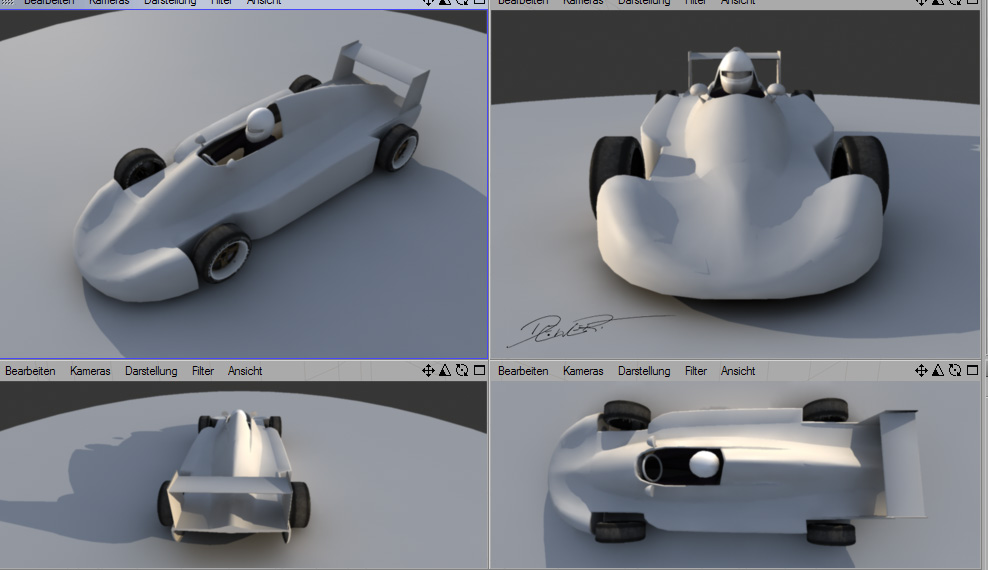Open the Darstellung menu of the top-down viewport

pos(644,371)
